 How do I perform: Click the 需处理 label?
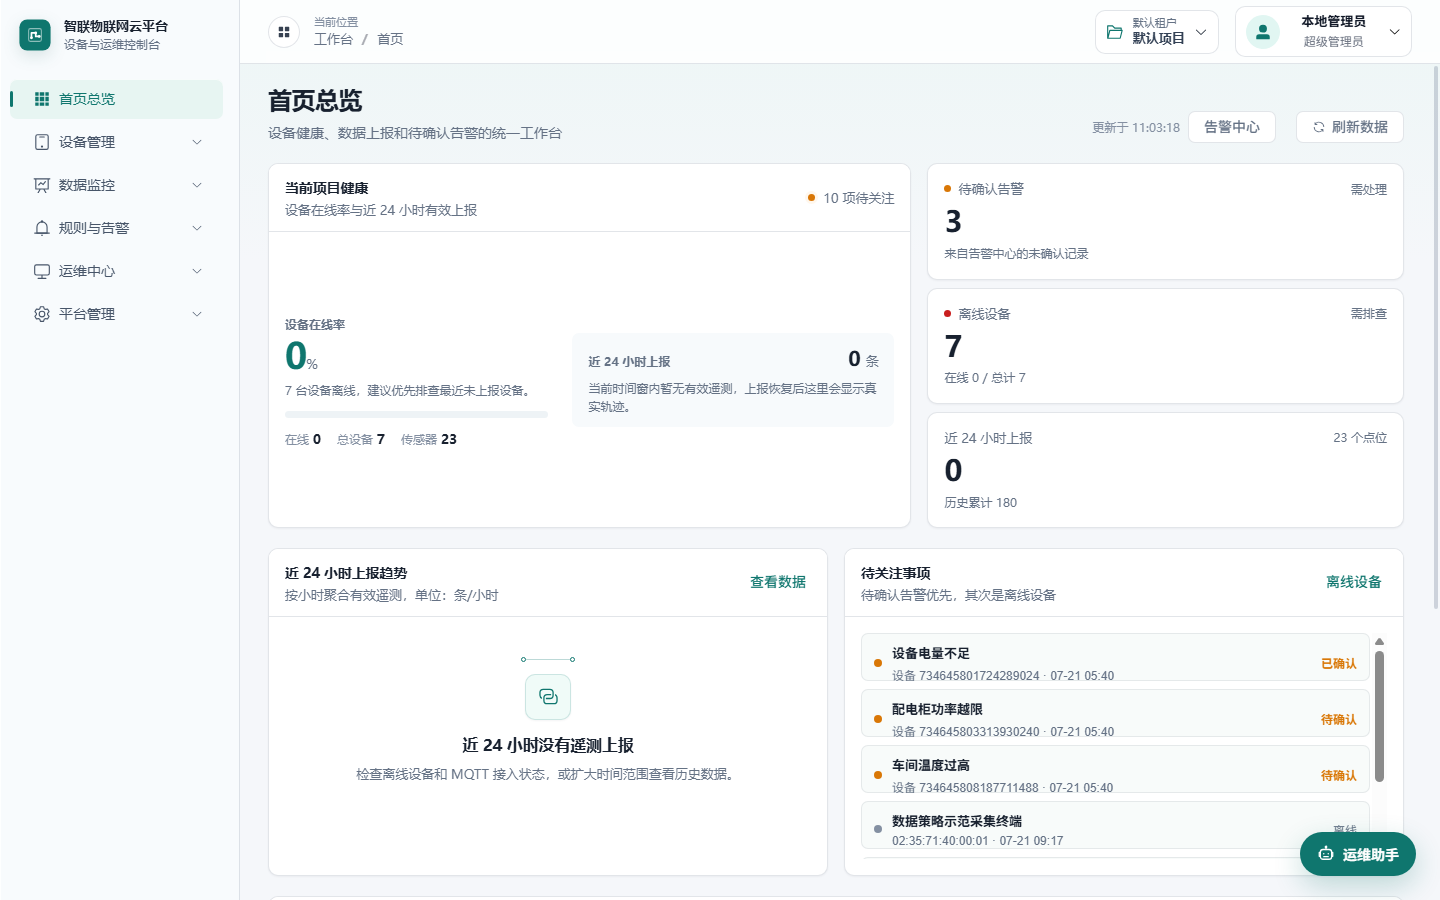1369,189
